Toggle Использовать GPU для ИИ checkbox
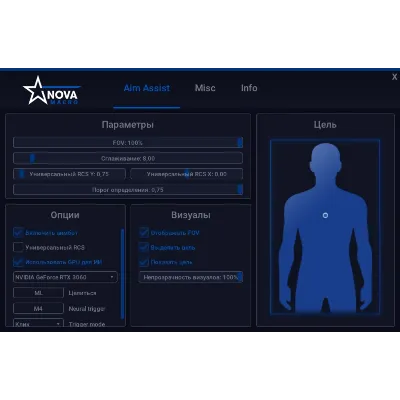This screenshot has width=400, height=400. coord(18,262)
